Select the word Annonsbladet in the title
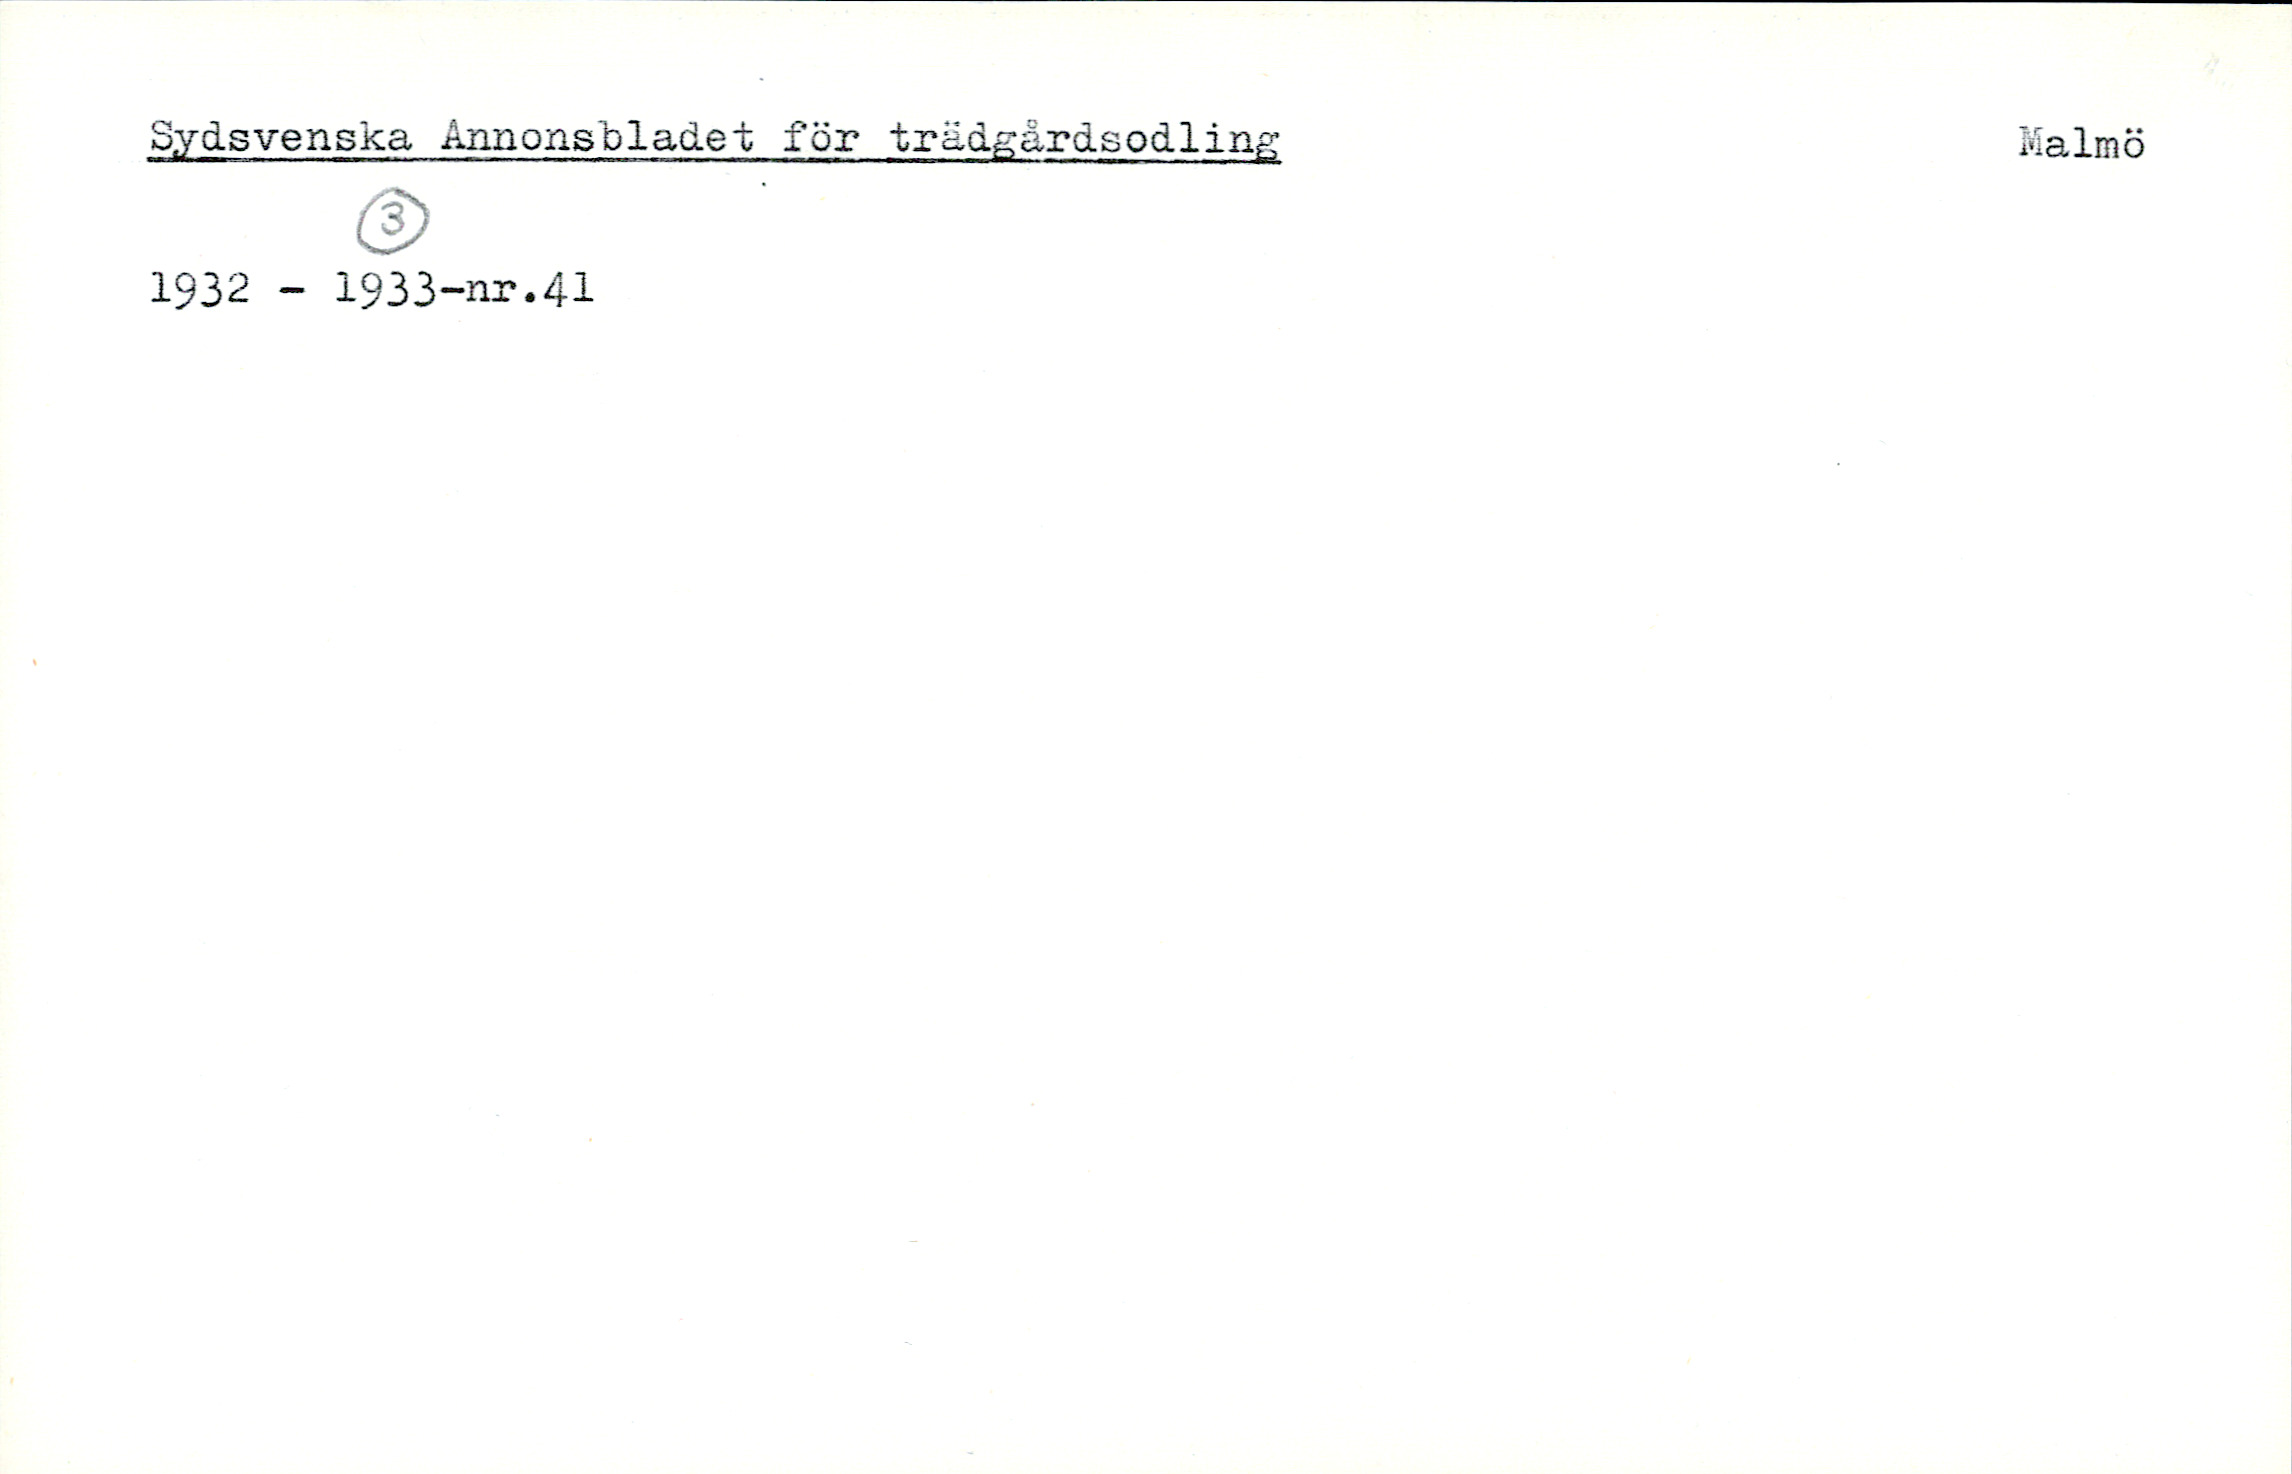Viewport: 2292px width, 1474px height. click(598, 136)
